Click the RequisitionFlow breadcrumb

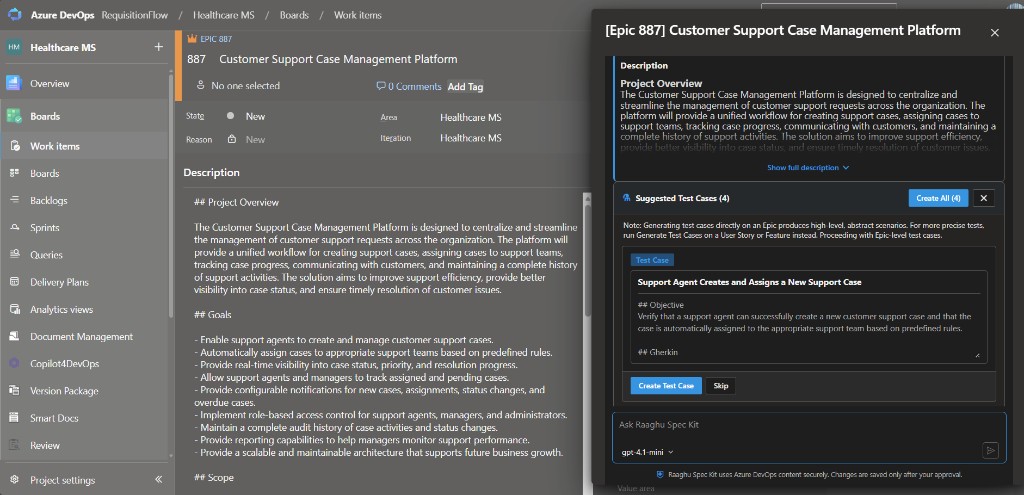(135, 15)
